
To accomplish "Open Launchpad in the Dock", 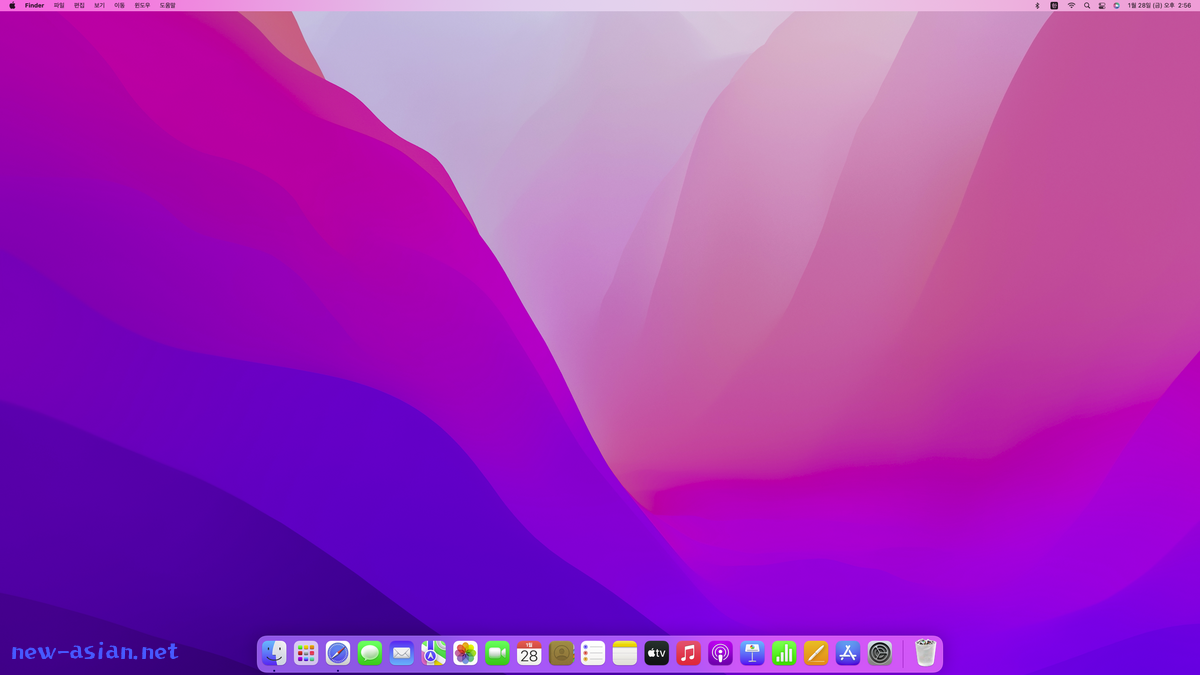I will coord(306,653).
